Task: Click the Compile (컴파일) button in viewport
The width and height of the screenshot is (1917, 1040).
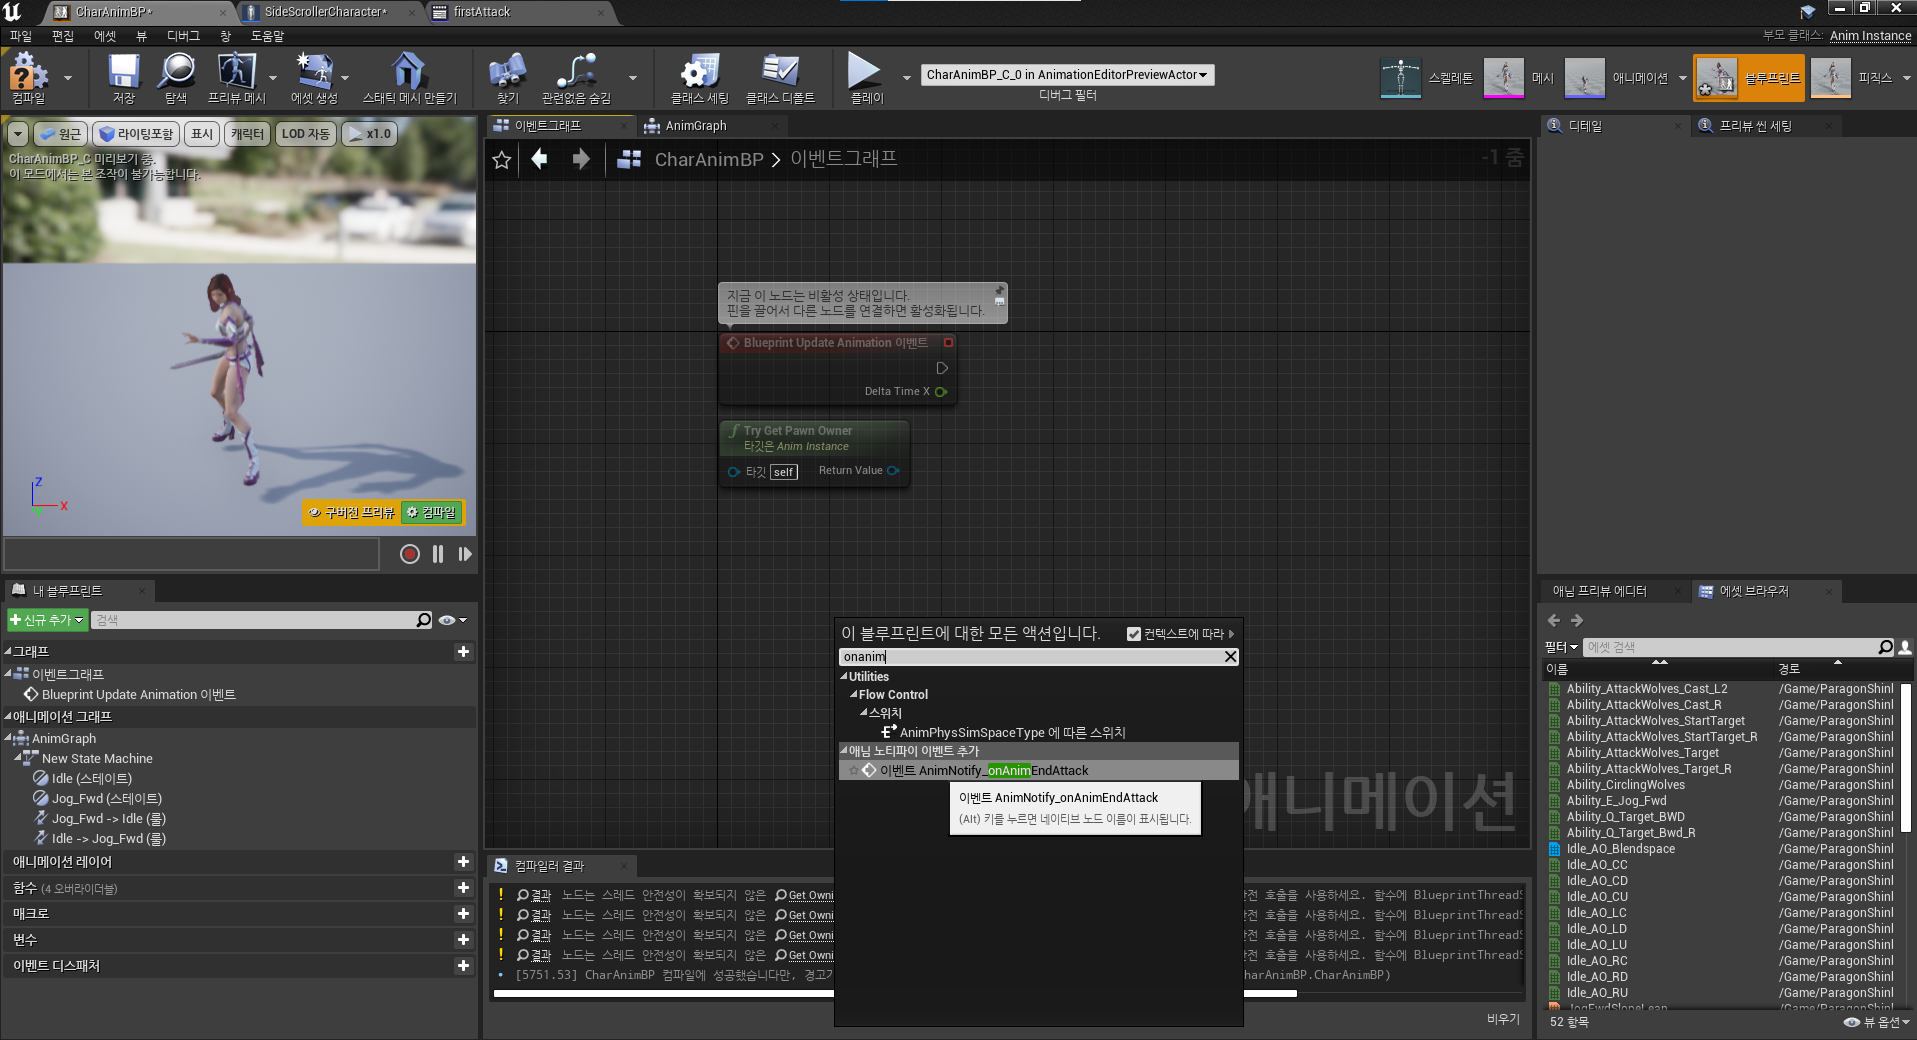Action: coord(431,512)
